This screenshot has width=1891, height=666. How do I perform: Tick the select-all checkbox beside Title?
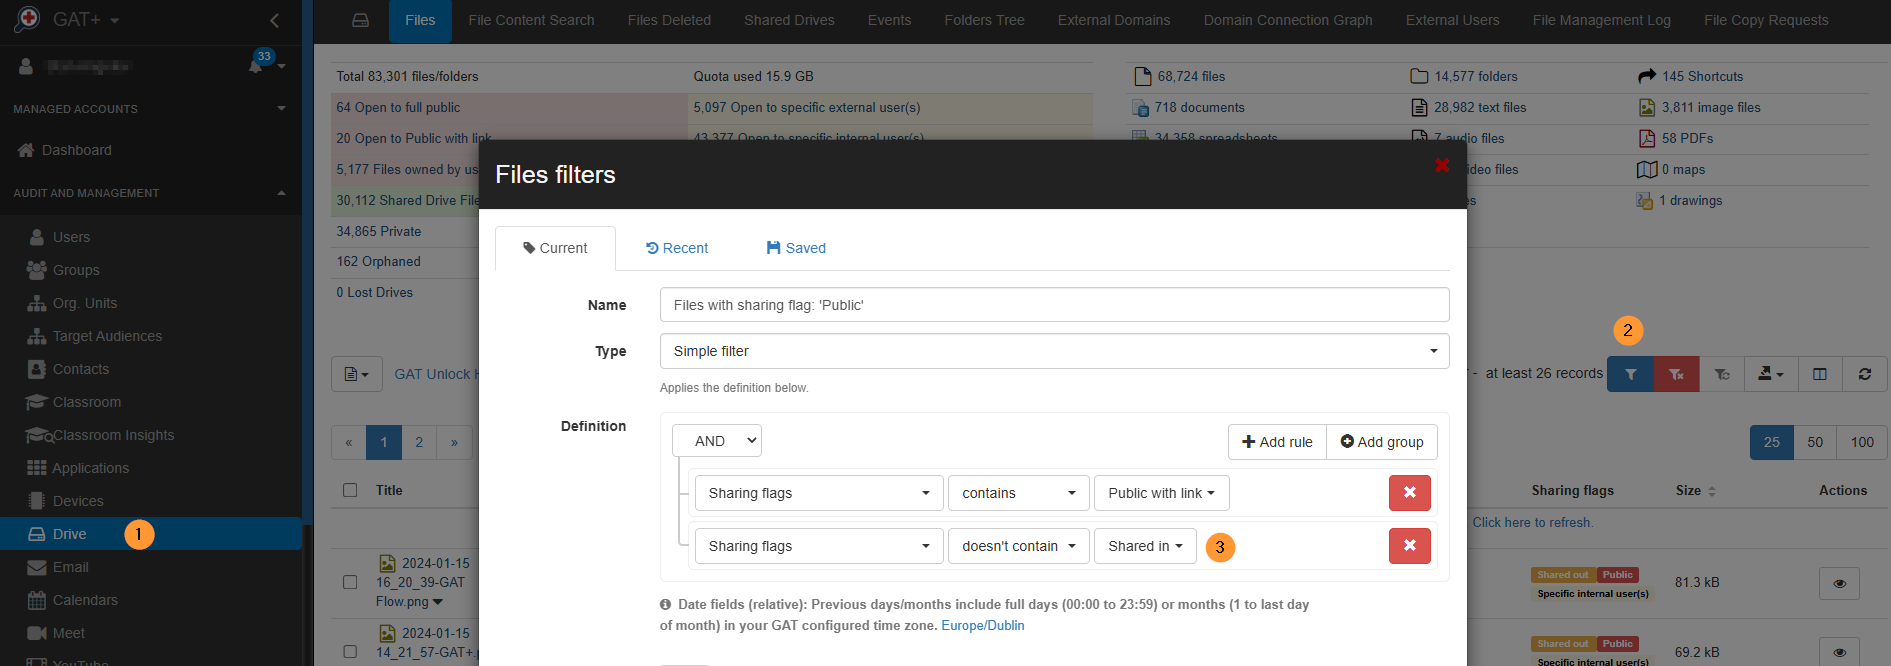tap(350, 490)
